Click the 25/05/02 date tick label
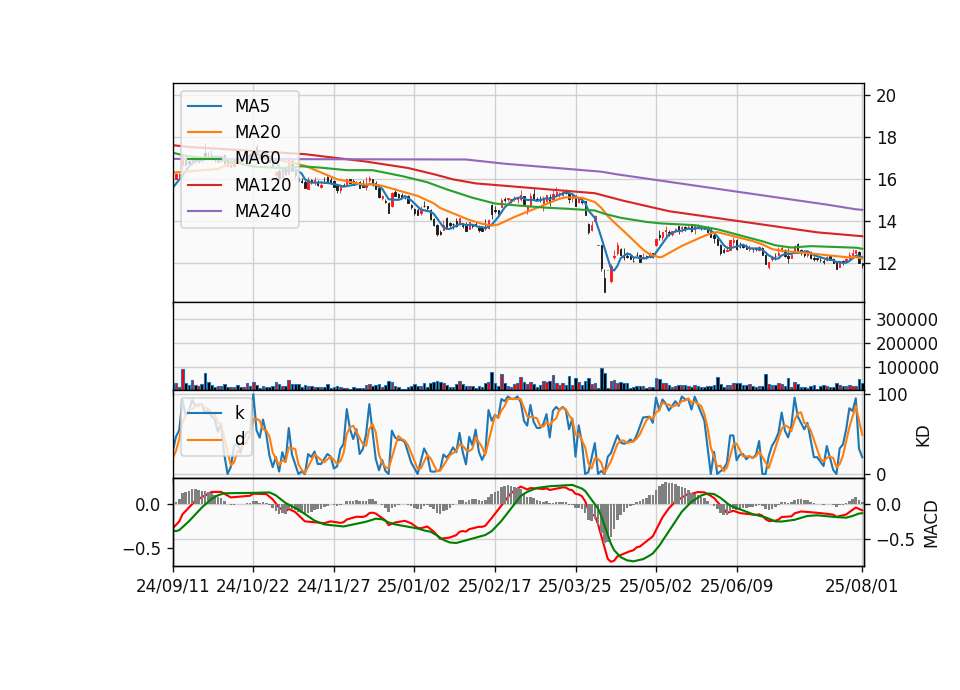 [656, 586]
